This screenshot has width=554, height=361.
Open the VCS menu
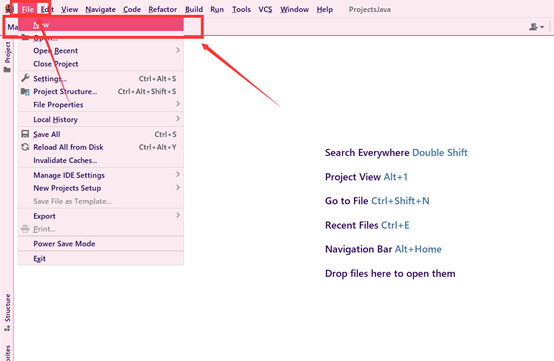point(265,10)
